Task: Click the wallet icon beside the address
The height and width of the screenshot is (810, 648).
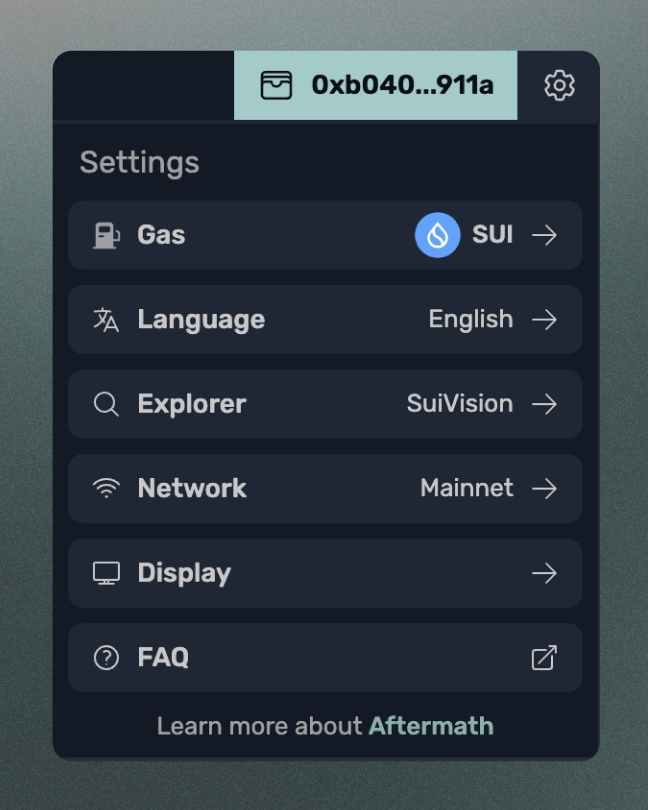Action: (276, 85)
